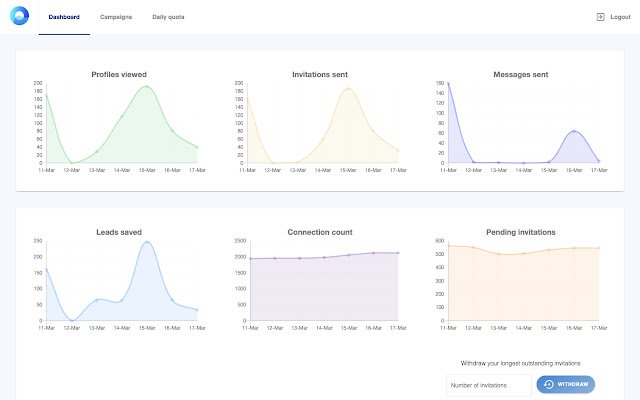Switch to the Campaigns tab

[116, 17]
